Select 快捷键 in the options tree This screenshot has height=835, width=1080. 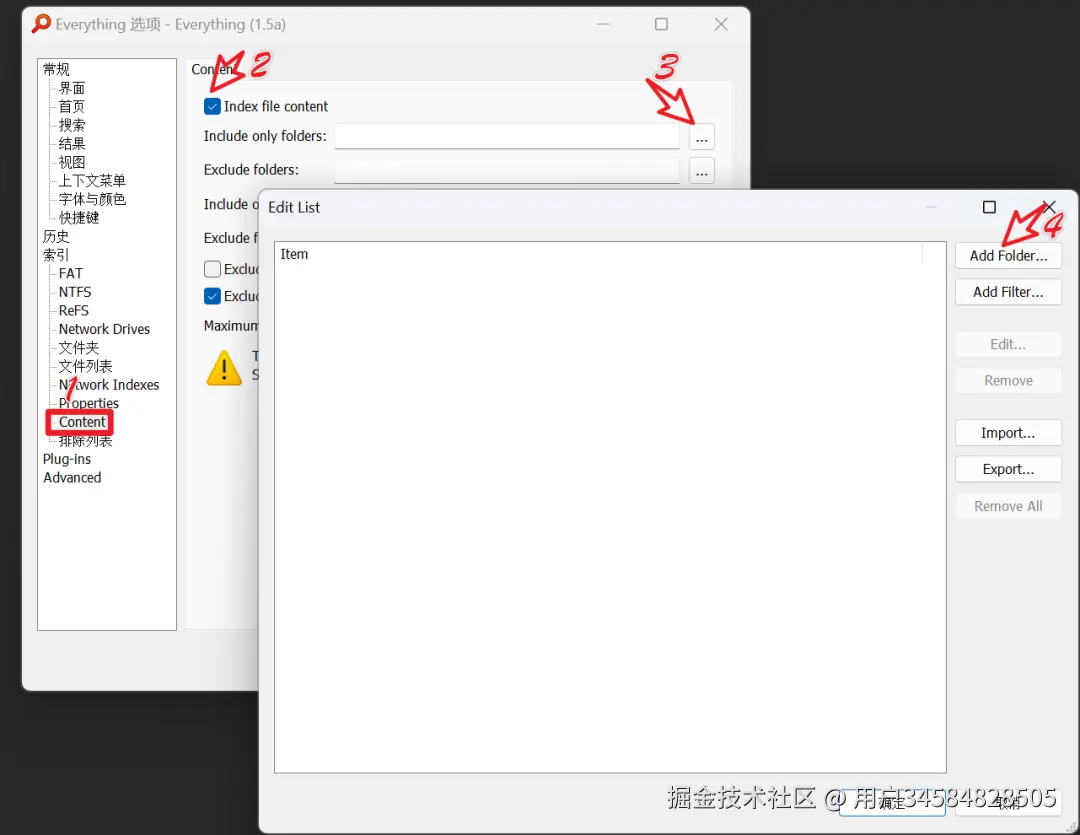tap(79, 218)
